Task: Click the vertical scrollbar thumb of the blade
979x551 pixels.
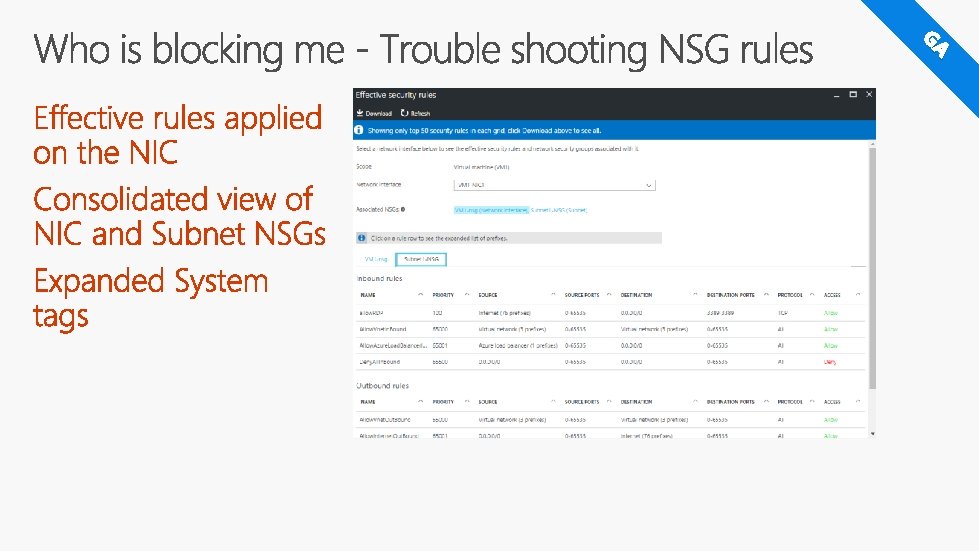Action: [x=872, y=267]
